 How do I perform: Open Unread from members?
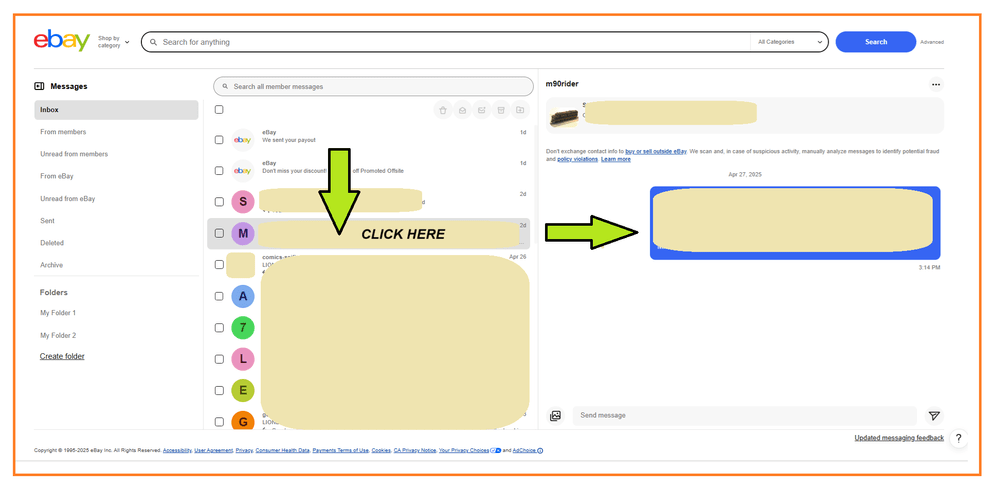tap(74, 154)
